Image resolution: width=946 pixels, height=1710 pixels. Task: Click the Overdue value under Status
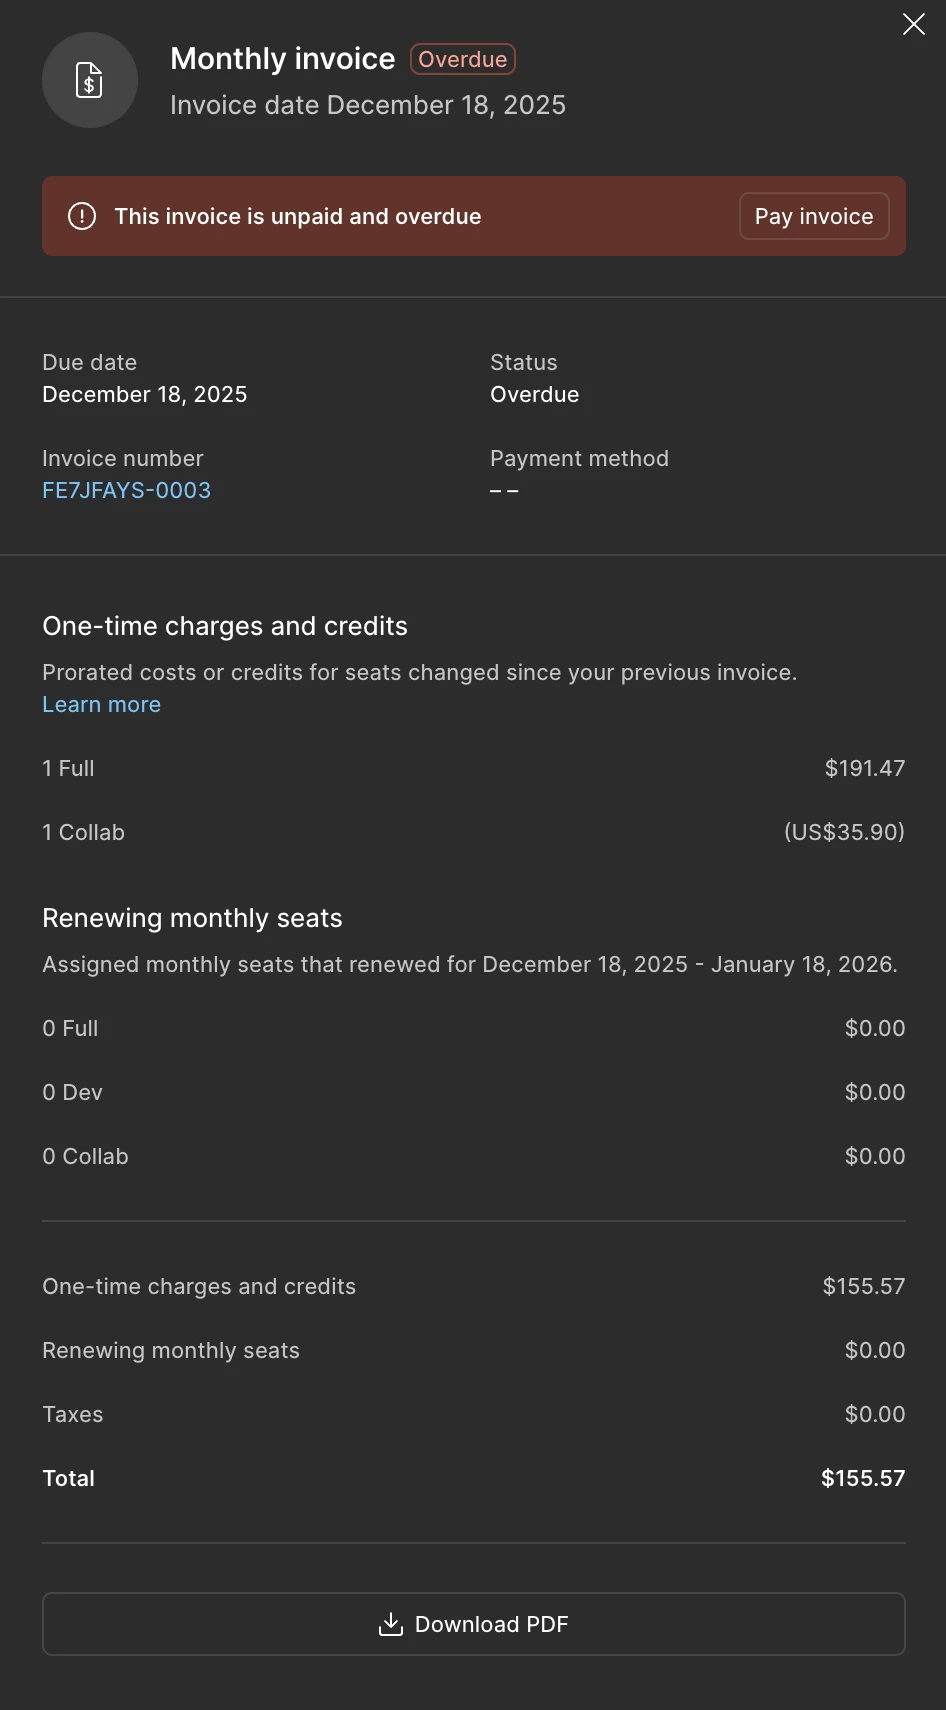pos(534,394)
